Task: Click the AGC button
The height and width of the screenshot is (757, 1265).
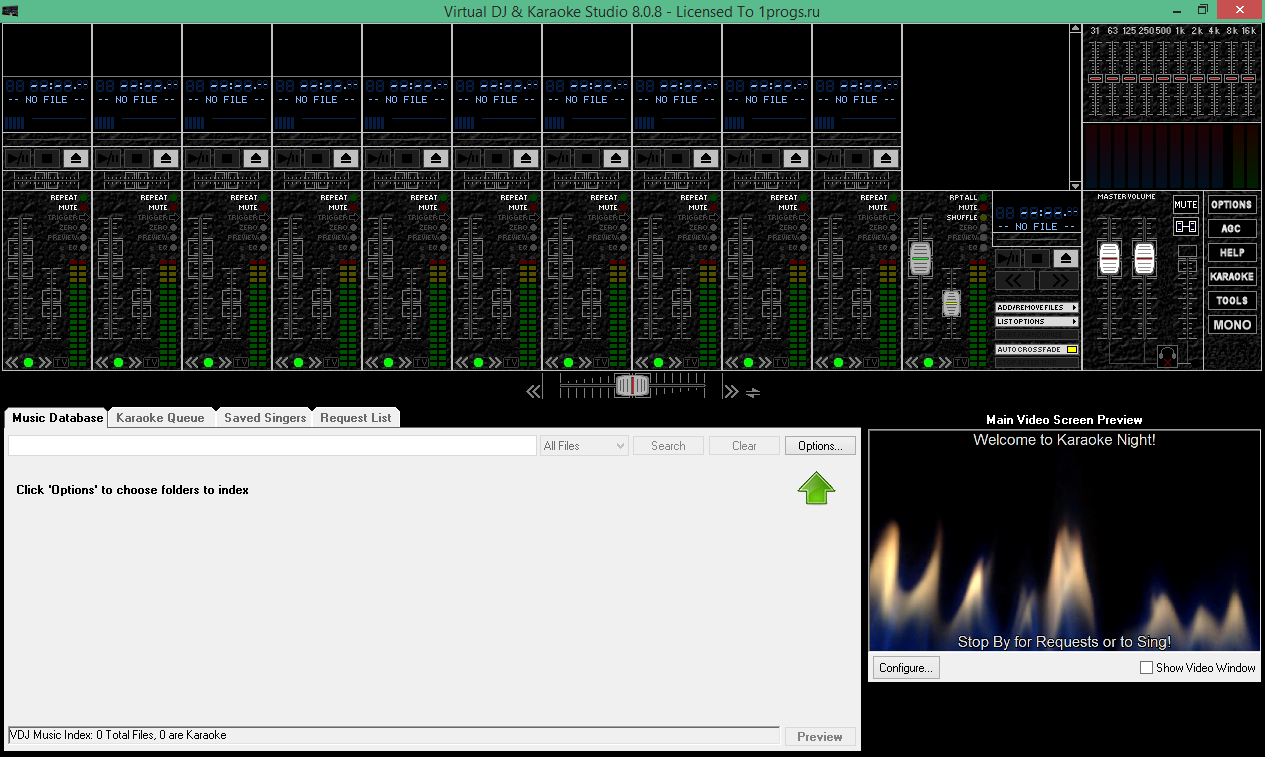Action: 1231,229
